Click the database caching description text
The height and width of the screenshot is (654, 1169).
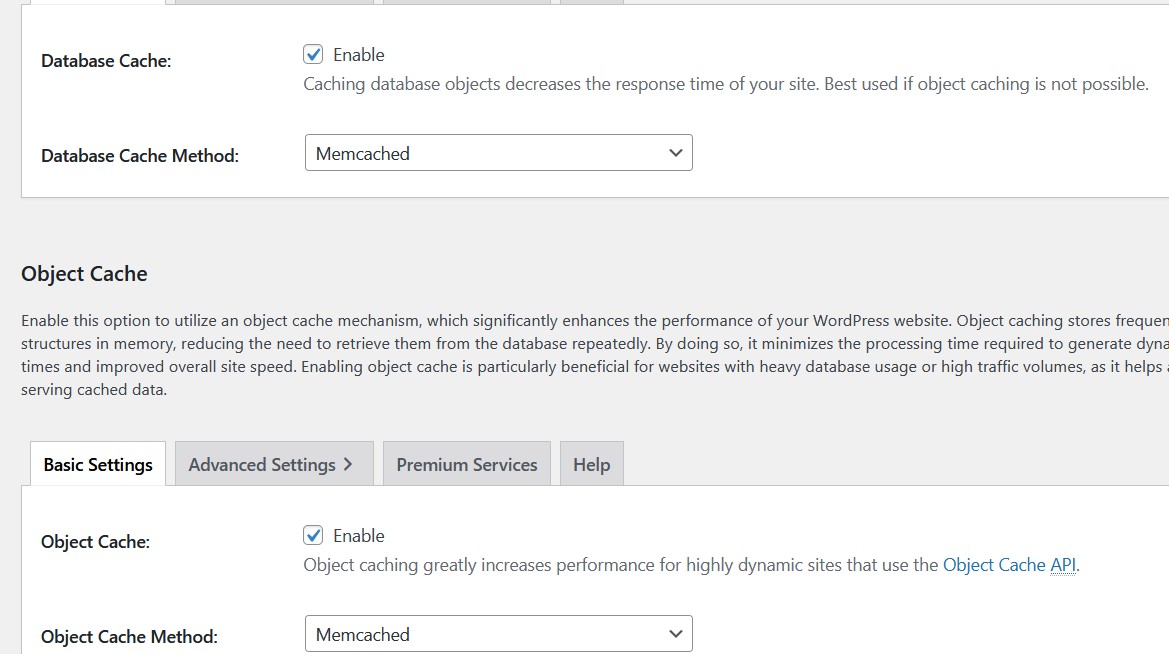725,84
